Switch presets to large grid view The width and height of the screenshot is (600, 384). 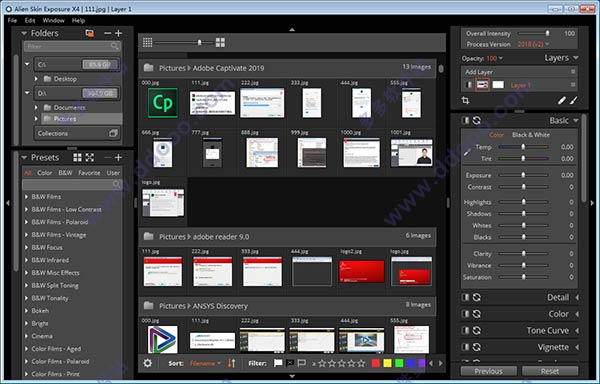tap(77, 158)
